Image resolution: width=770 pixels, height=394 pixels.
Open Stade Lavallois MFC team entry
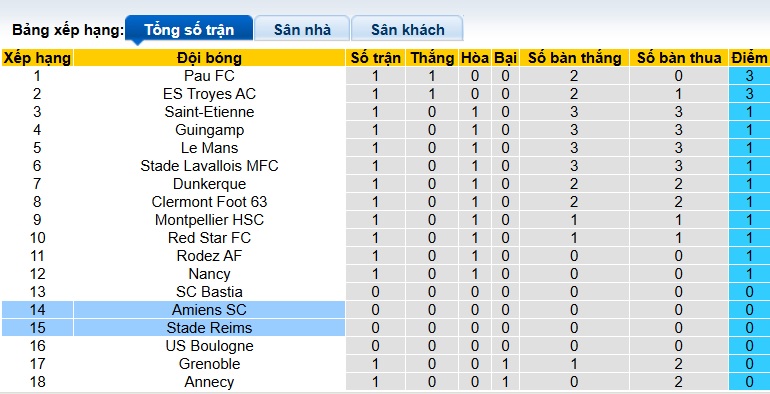pyautogui.click(x=209, y=166)
